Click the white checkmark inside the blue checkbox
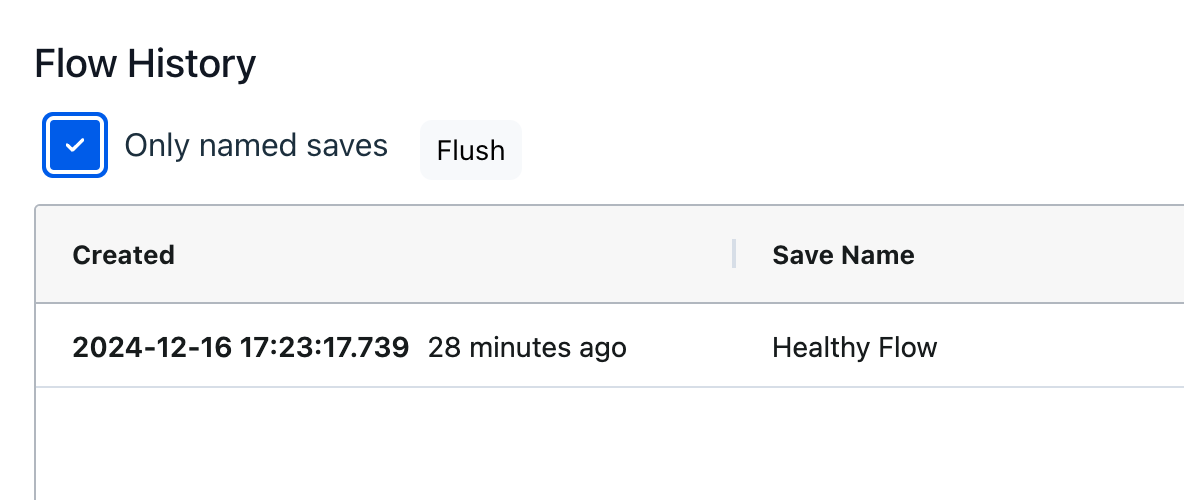1184x500 pixels. tap(75, 146)
